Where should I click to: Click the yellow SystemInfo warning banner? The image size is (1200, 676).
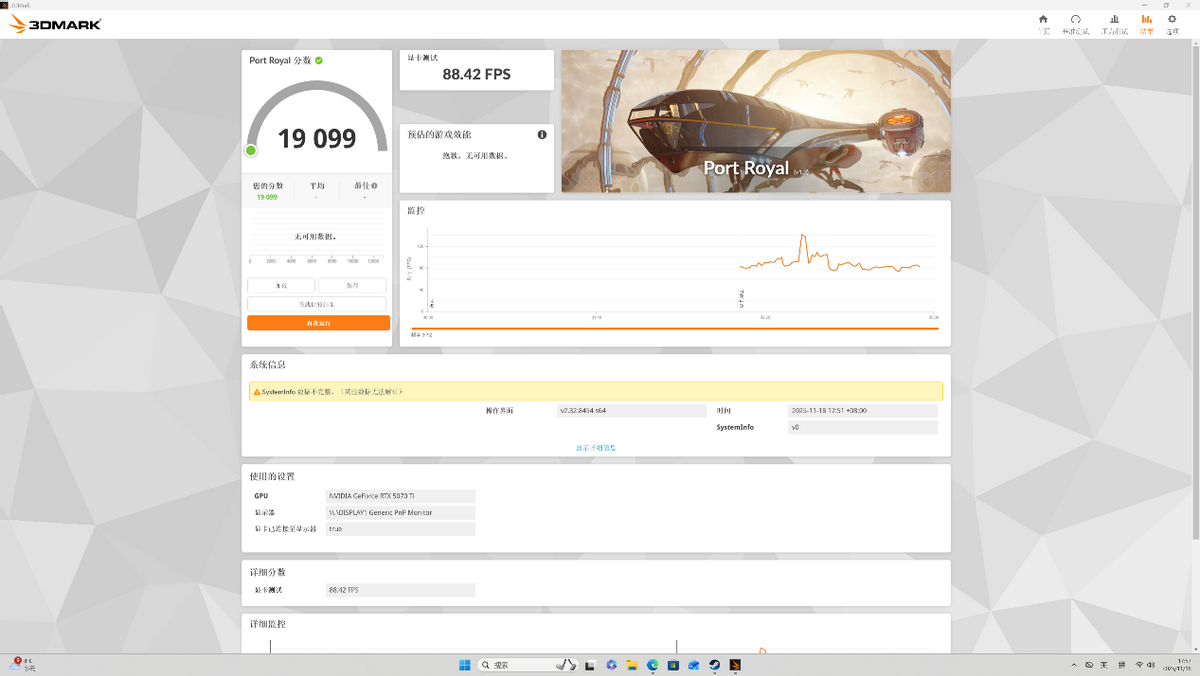tap(596, 392)
